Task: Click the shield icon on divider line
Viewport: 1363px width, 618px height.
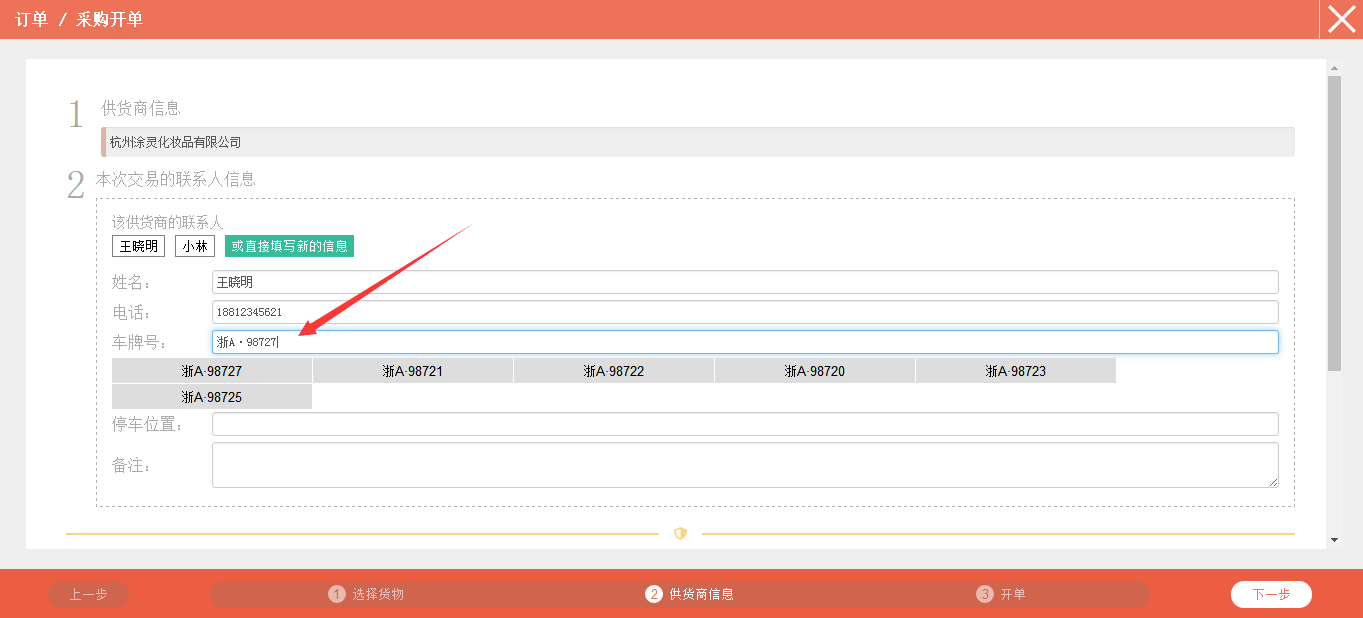Action: 680,534
